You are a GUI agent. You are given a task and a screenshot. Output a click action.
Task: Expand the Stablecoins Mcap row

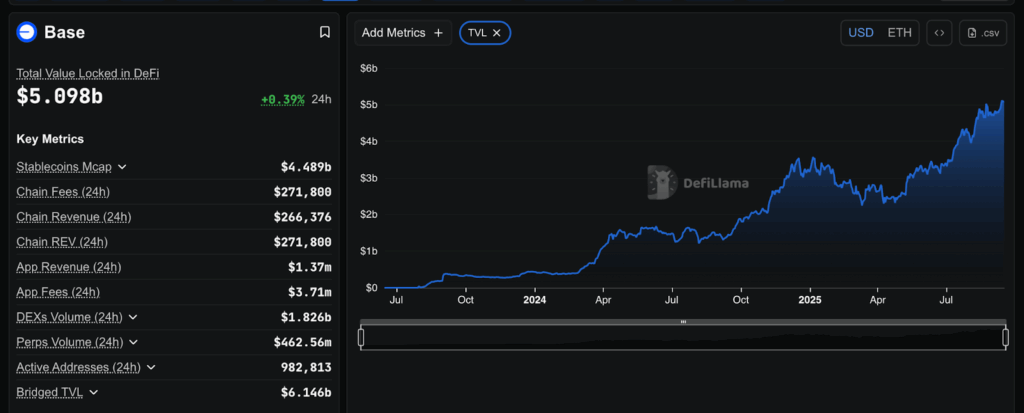point(122,167)
